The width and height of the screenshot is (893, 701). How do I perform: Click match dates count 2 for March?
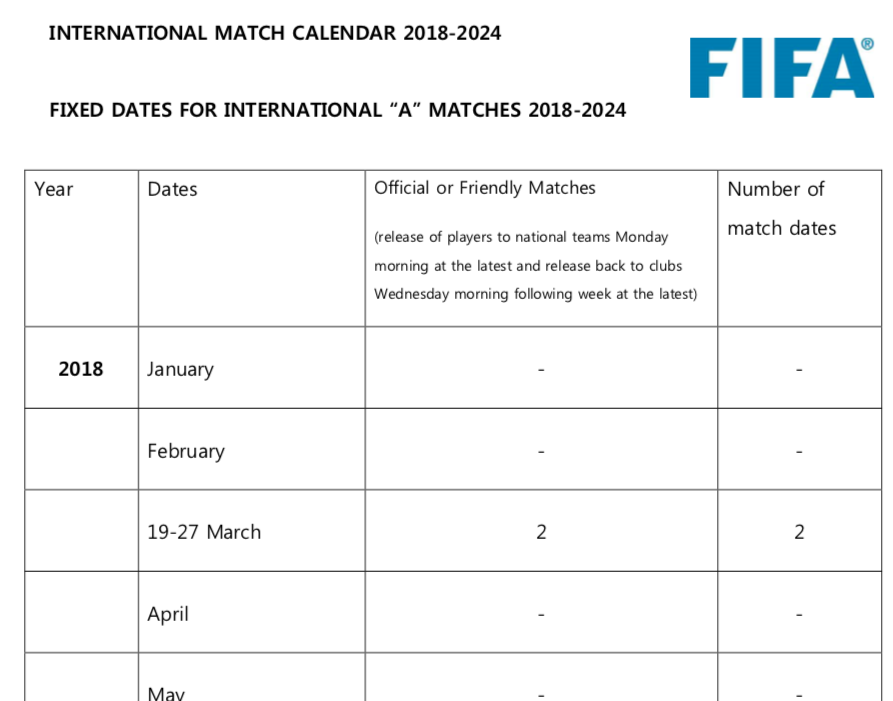pos(800,532)
